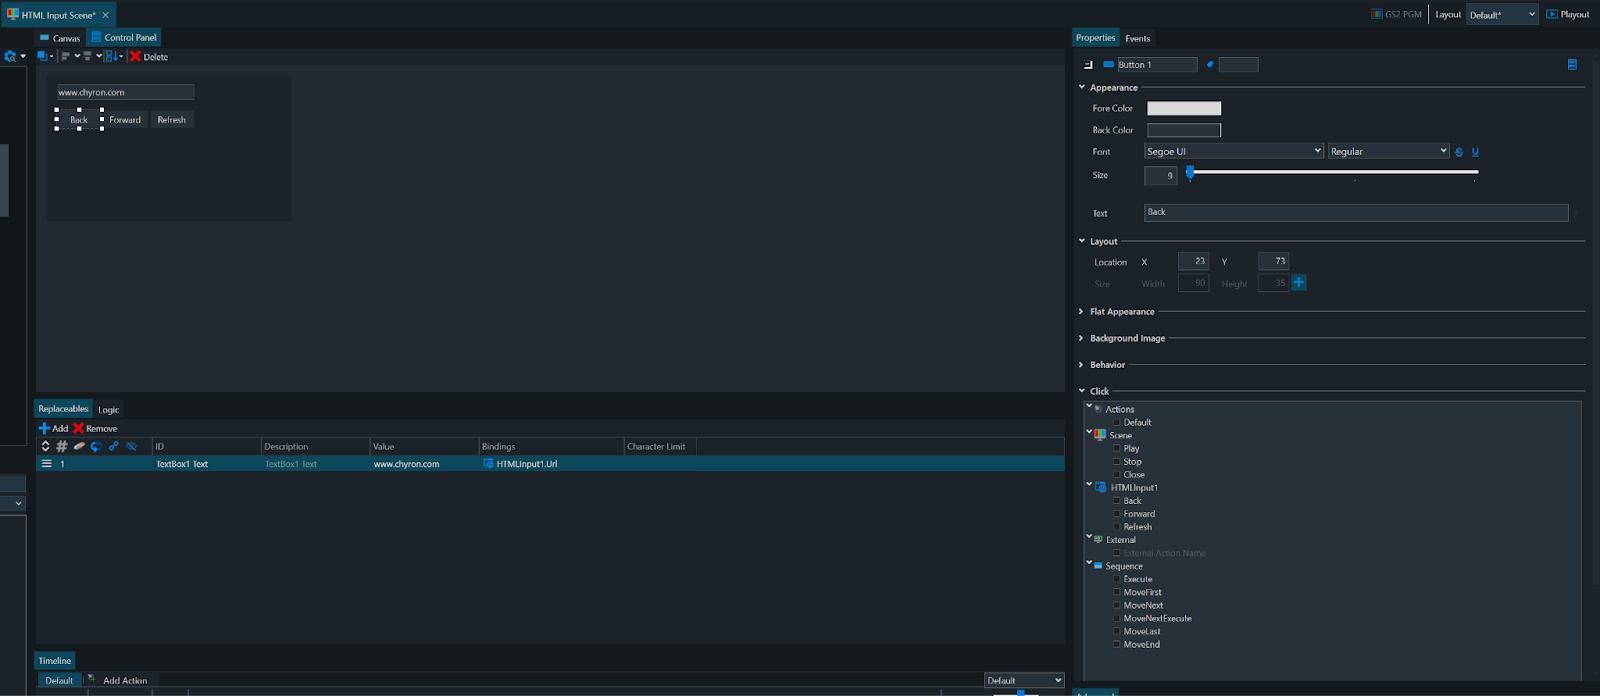Click the hidden-eye icon in Replaceables toolbar

(131, 447)
